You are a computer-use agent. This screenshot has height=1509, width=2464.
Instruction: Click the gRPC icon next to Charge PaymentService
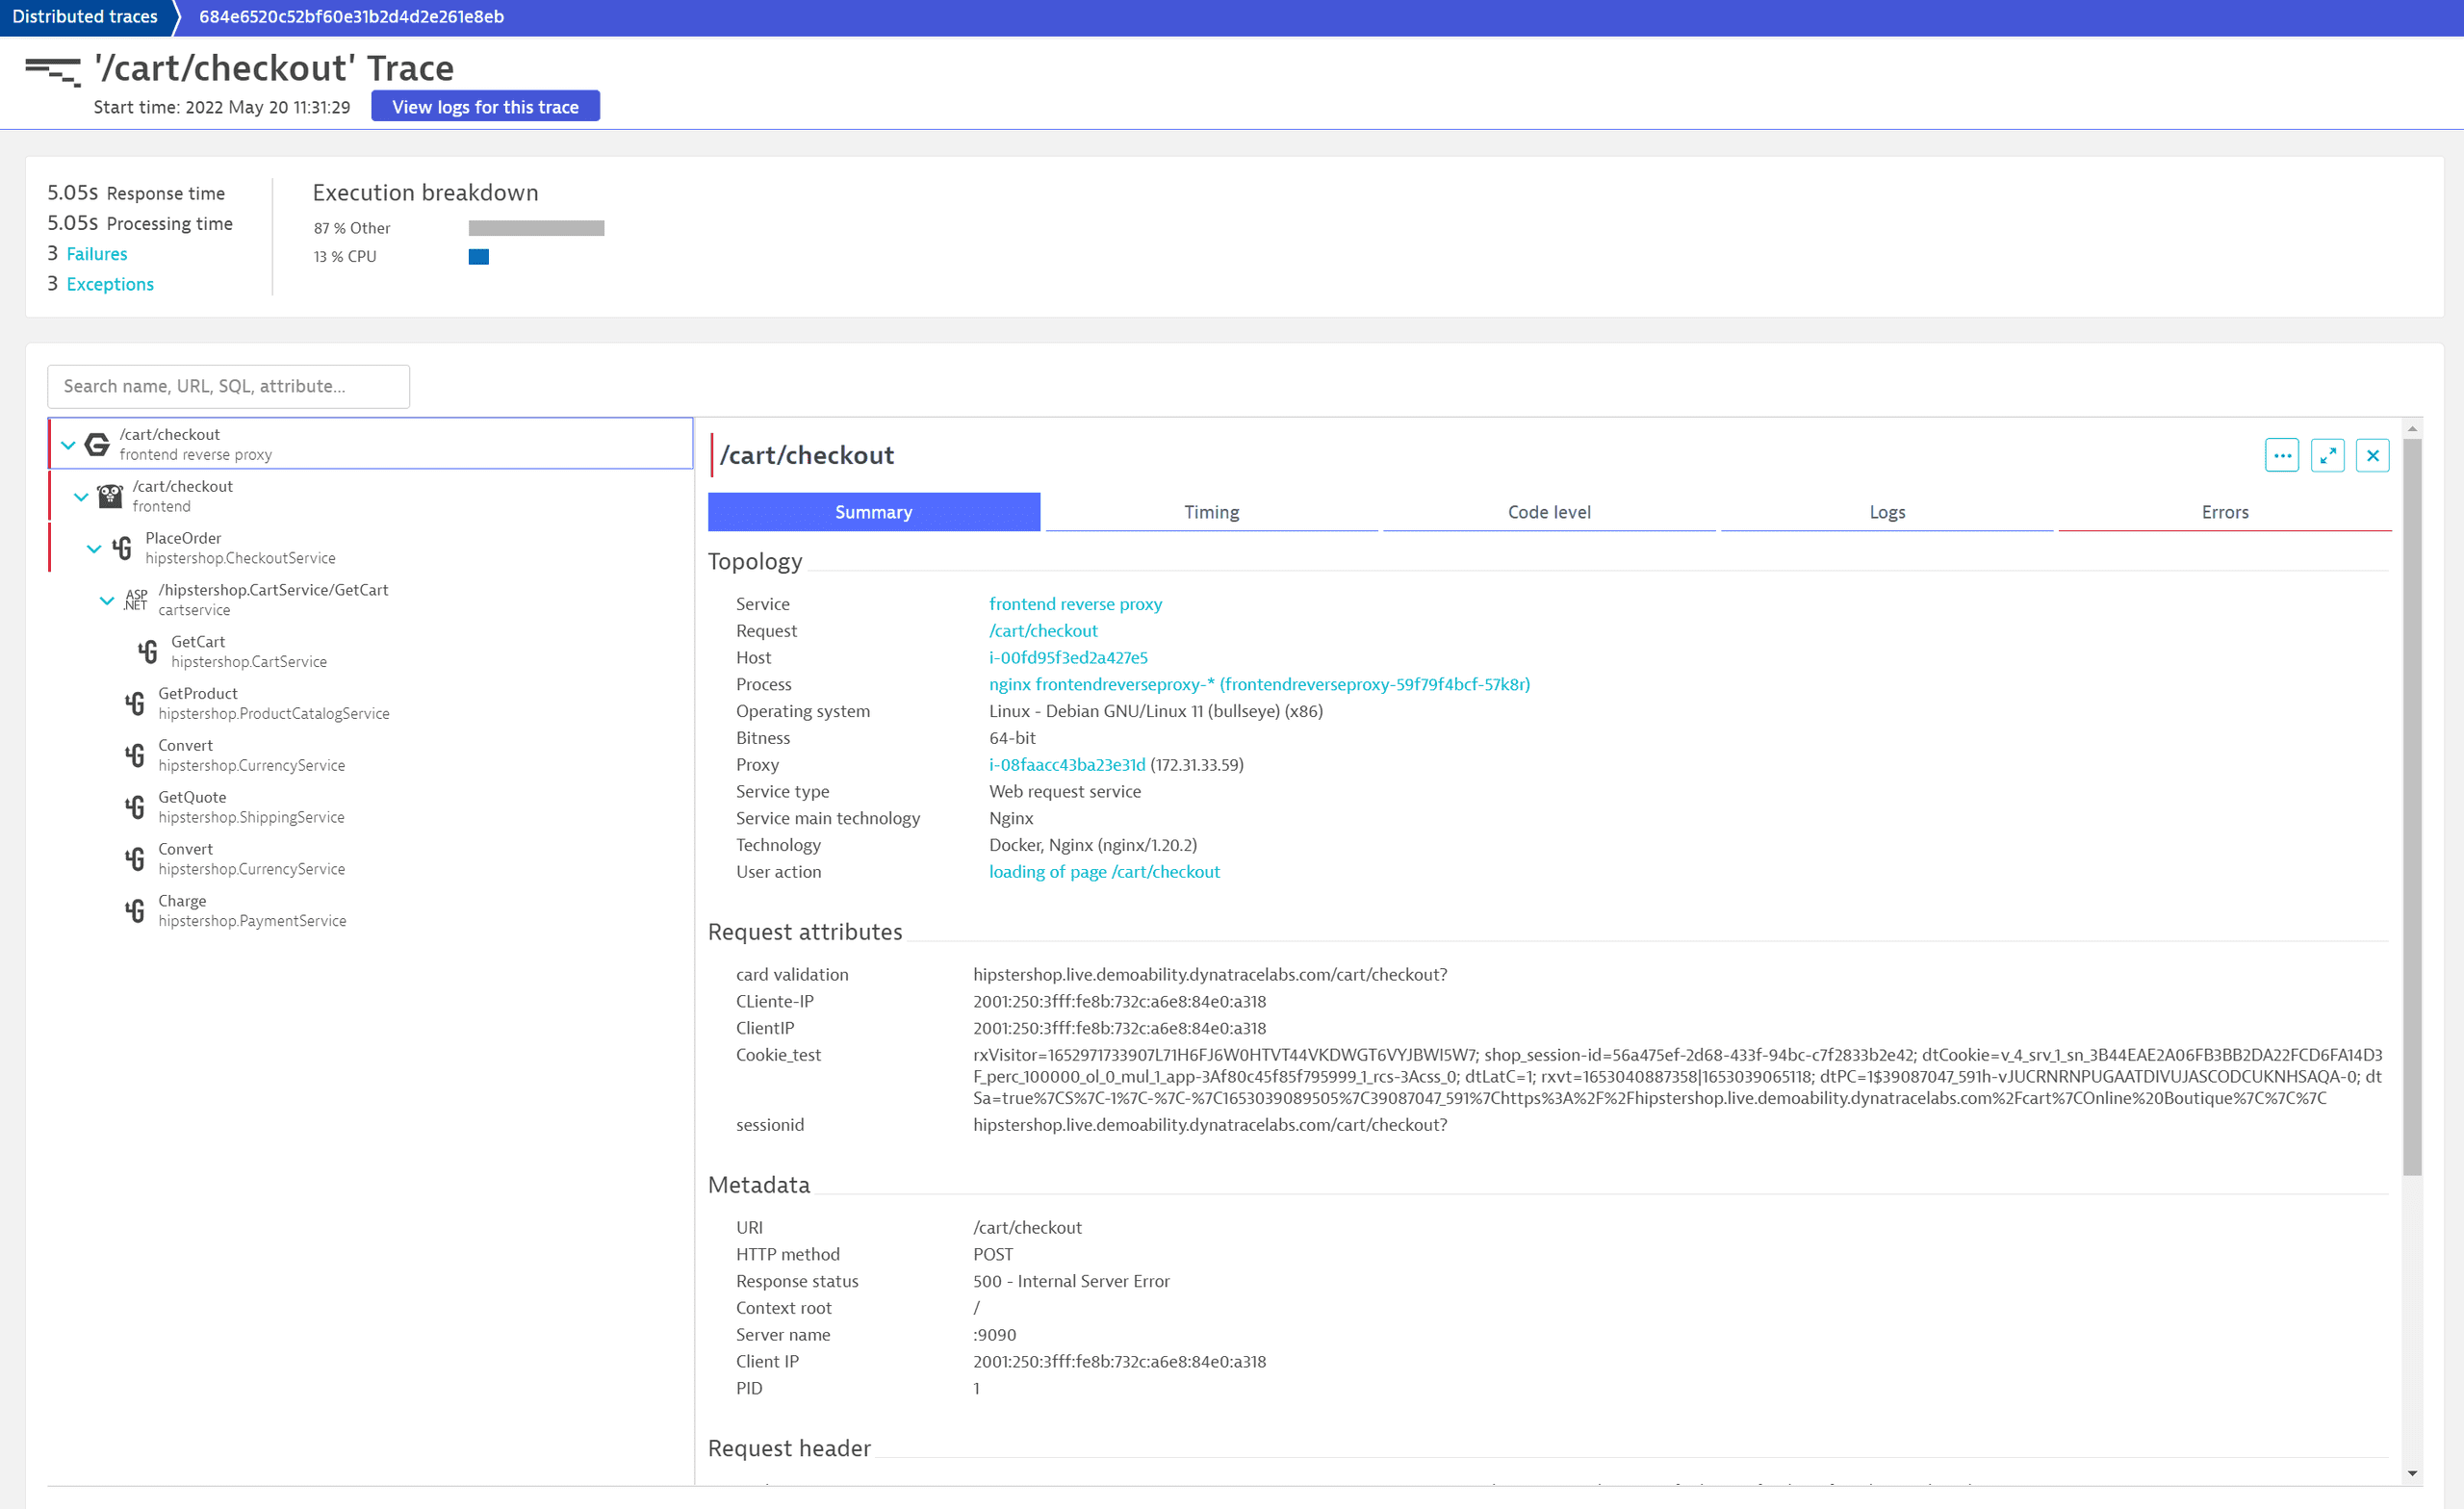[132, 911]
